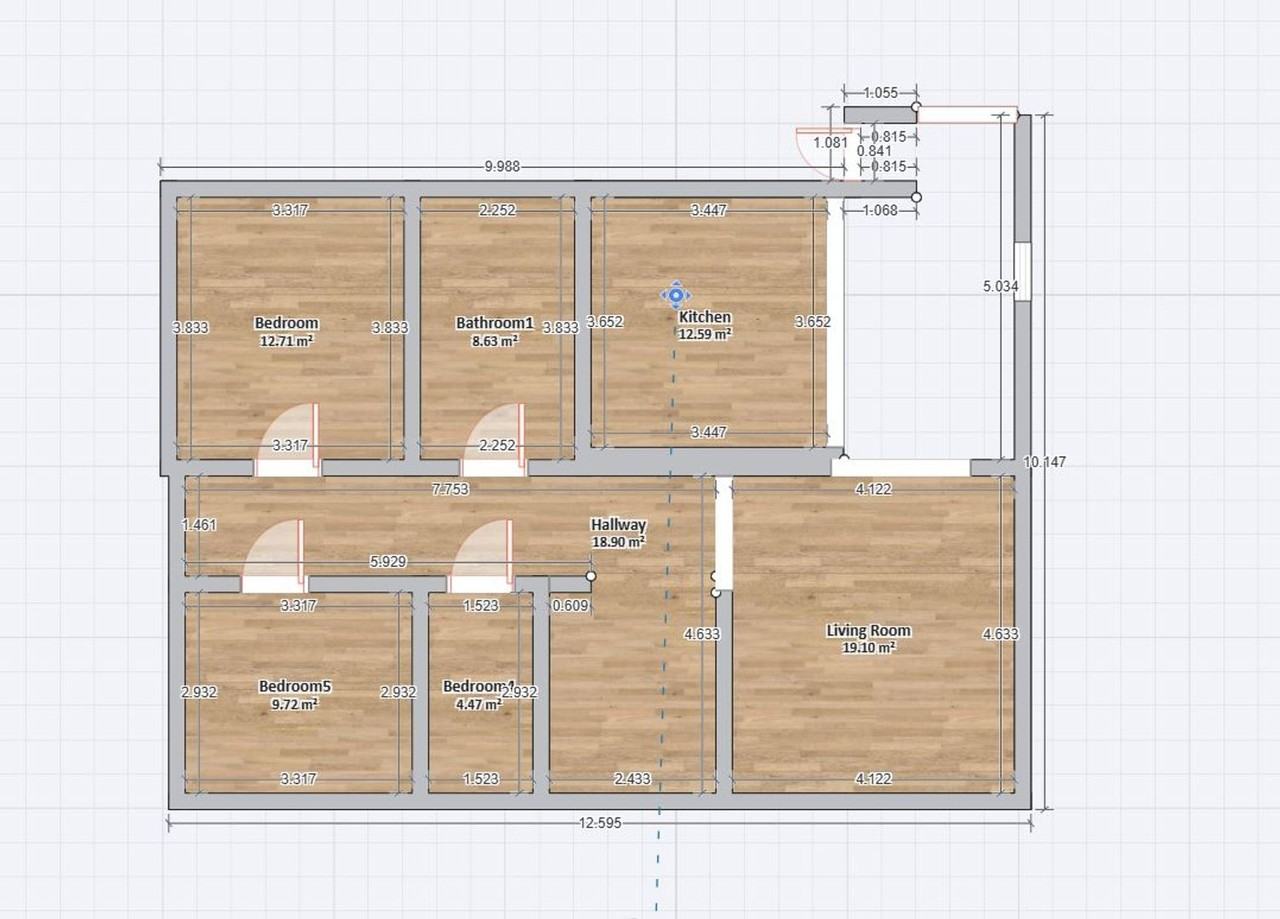Click the 10.147 overall height dimension
This screenshot has width=1280, height=919.
tap(1045, 462)
